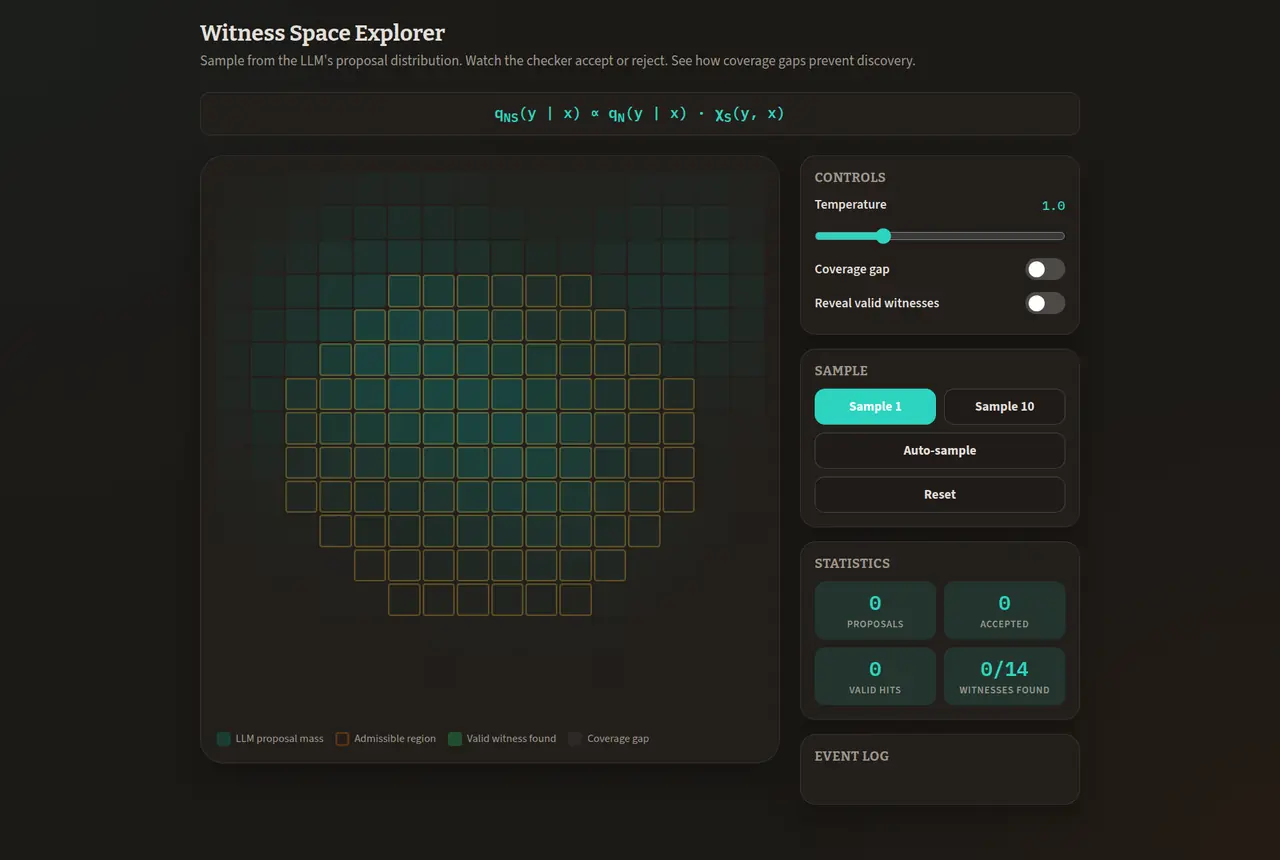Turn on Reveal valid witnesses switch
Viewport: 1280px width, 860px height.
(1045, 303)
